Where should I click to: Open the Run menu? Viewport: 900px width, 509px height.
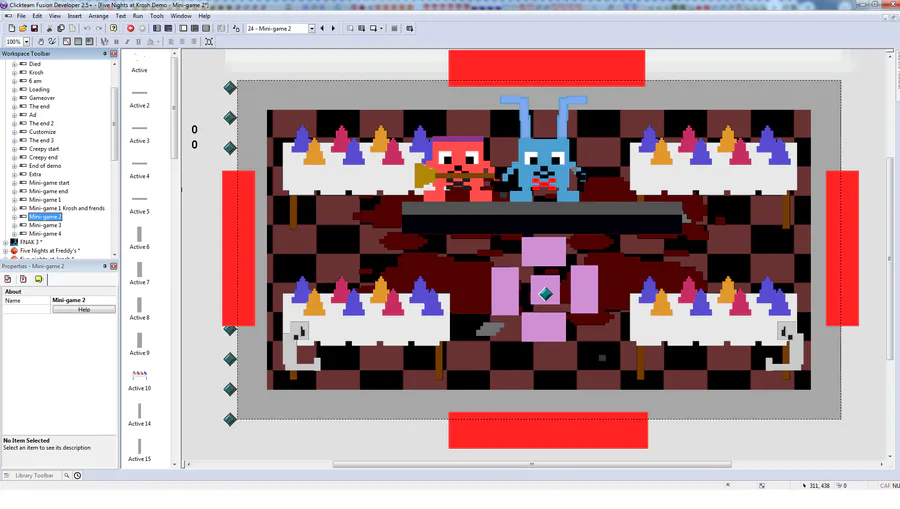[x=138, y=16]
